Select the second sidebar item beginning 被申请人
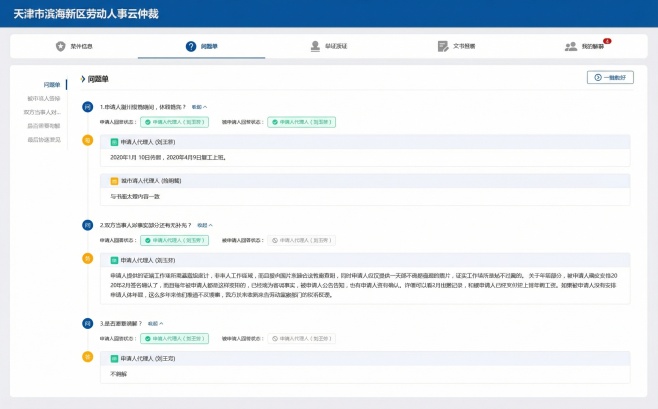The height and width of the screenshot is (409, 658). (x=44, y=99)
